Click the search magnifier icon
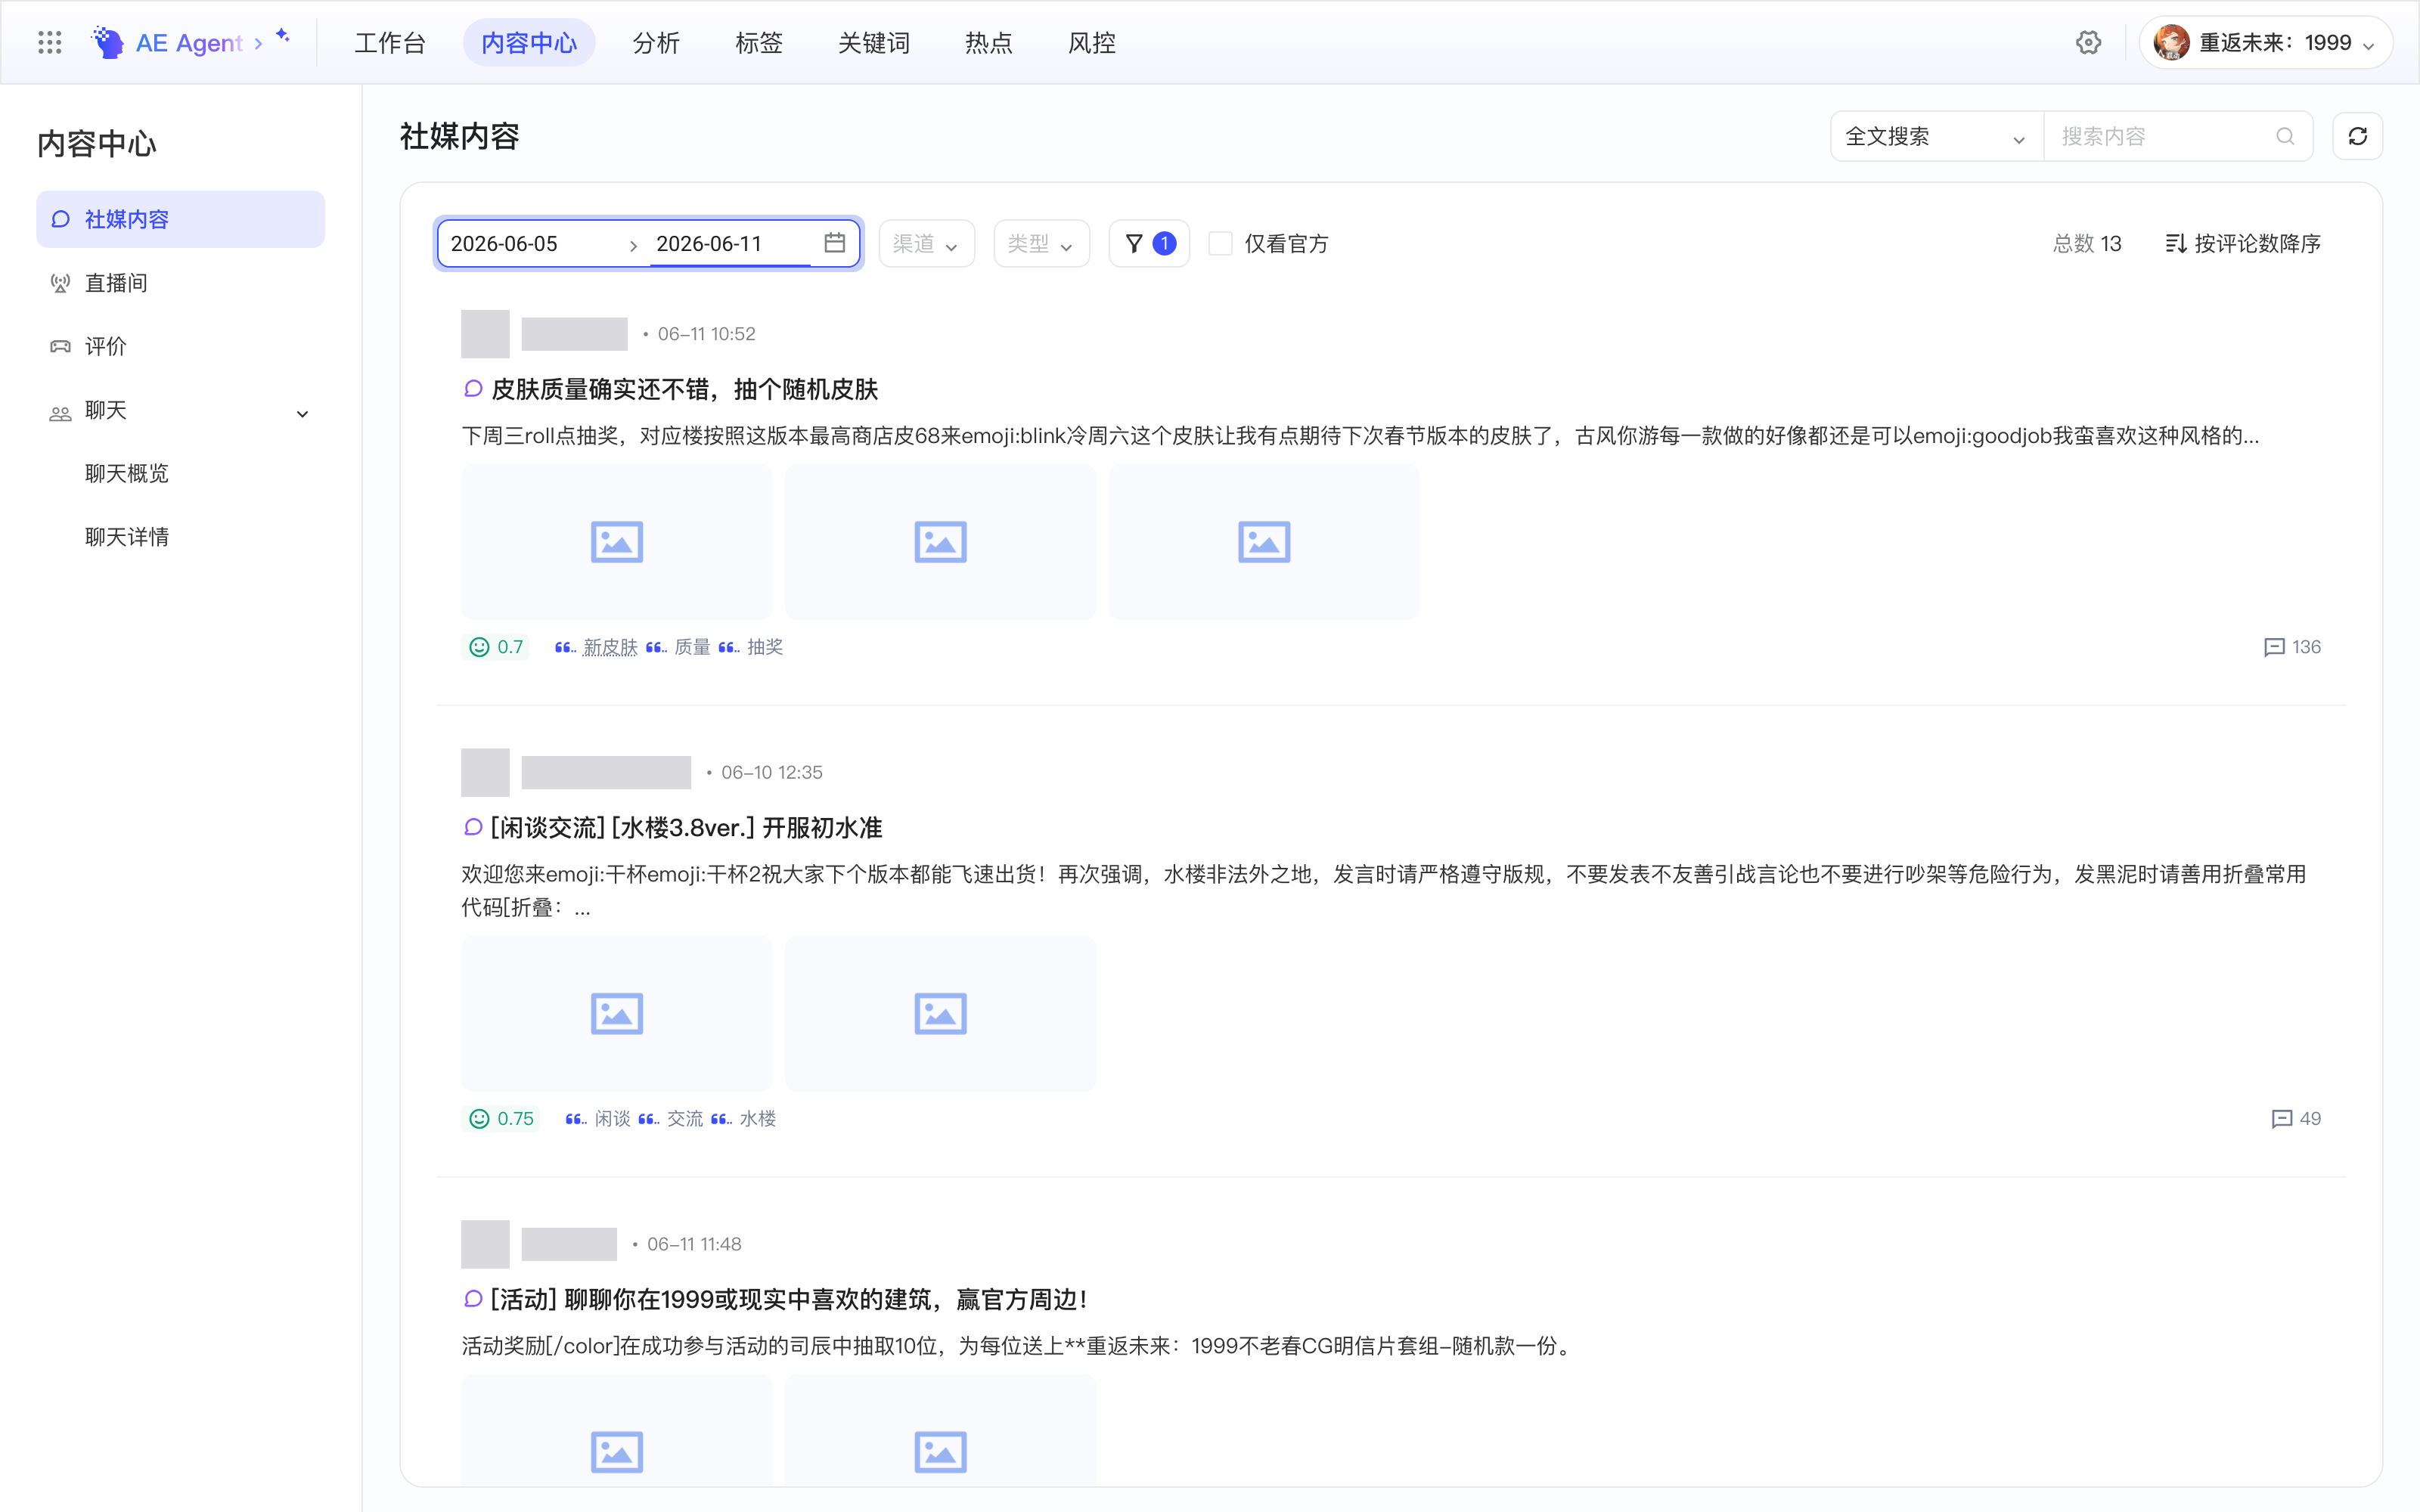2420x1512 pixels. point(2285,136)
